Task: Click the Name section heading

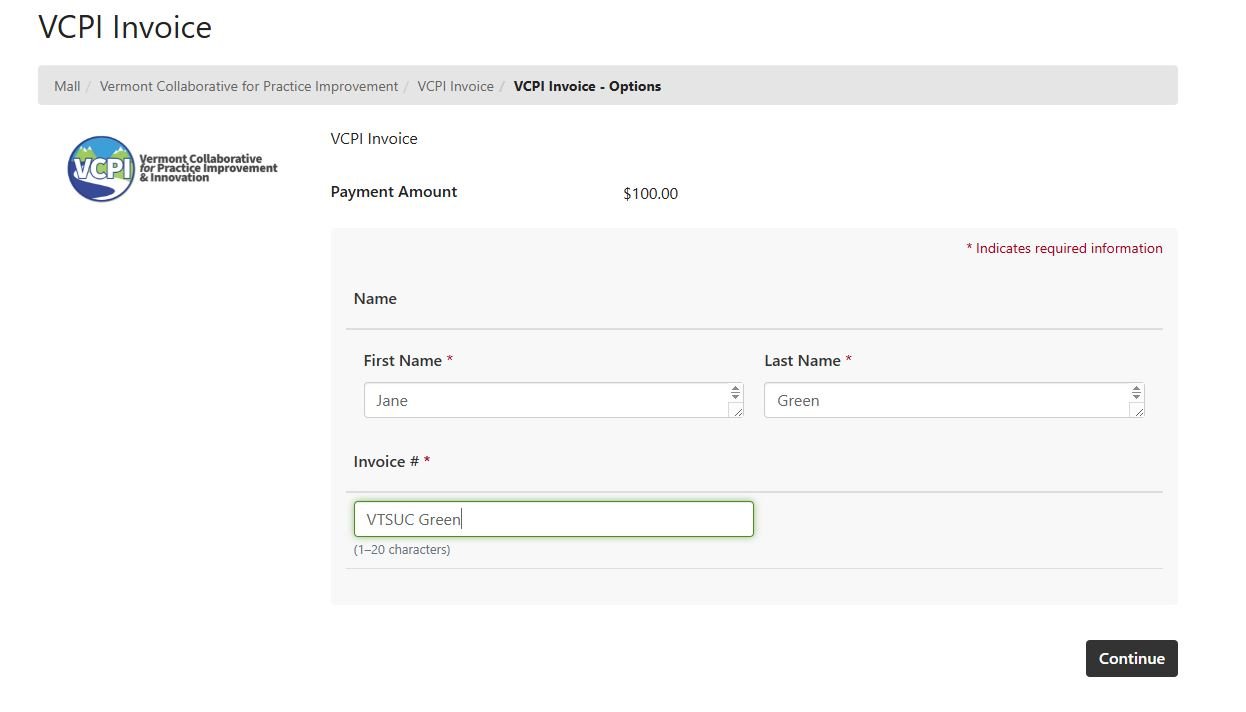Action: point(375,299)
